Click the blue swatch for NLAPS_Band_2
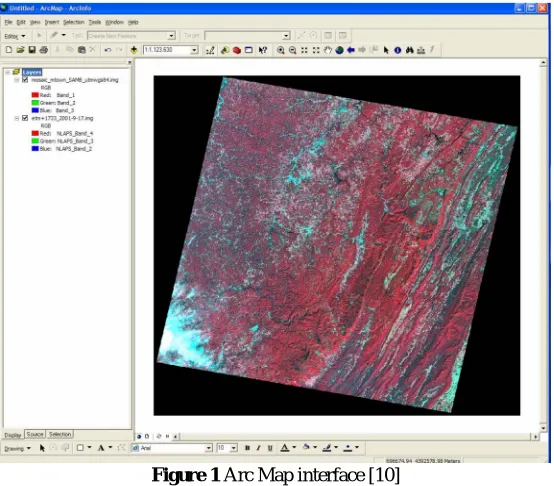Viewport: 554px width, 486px height. tap(35, 149)
